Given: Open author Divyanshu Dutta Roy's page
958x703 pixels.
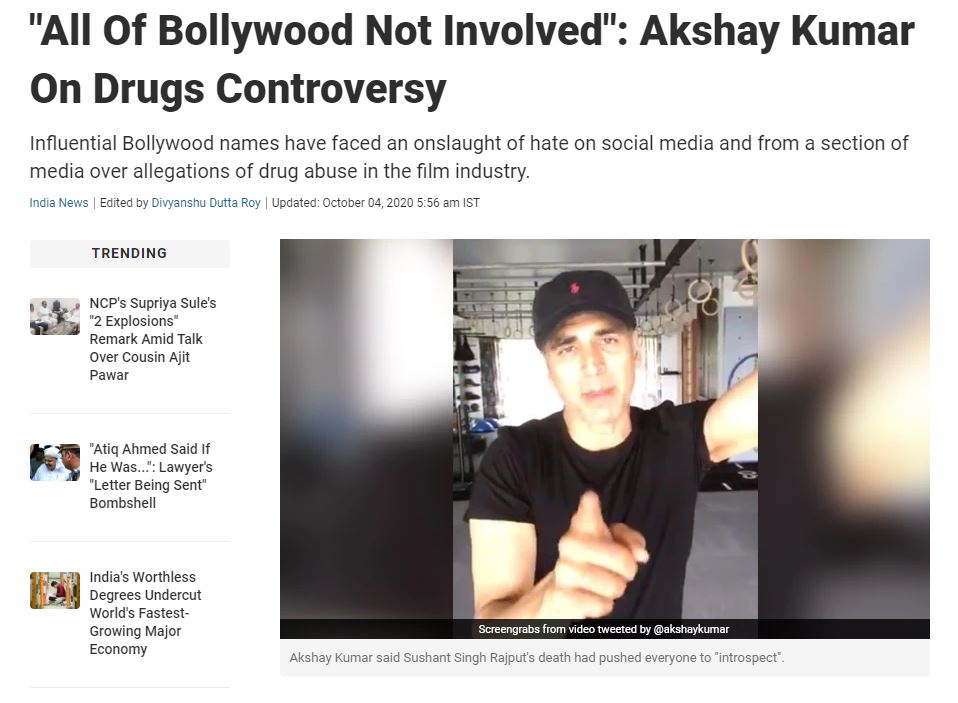Looking at the screenshot, I should coord(206,203).
